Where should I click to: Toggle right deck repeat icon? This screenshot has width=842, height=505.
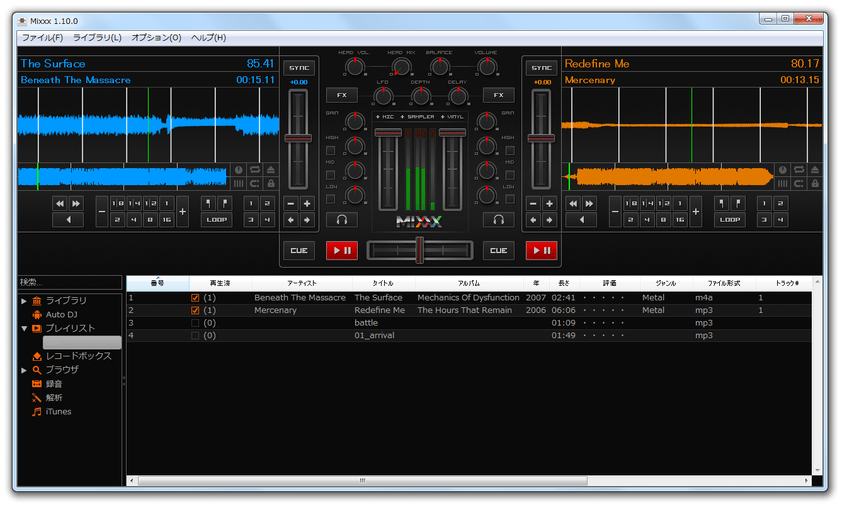click(x=799, y=170)
